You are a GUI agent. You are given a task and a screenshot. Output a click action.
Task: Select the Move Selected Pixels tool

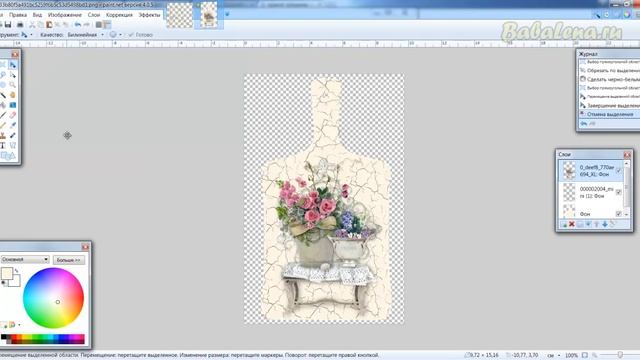coord(13,65)
